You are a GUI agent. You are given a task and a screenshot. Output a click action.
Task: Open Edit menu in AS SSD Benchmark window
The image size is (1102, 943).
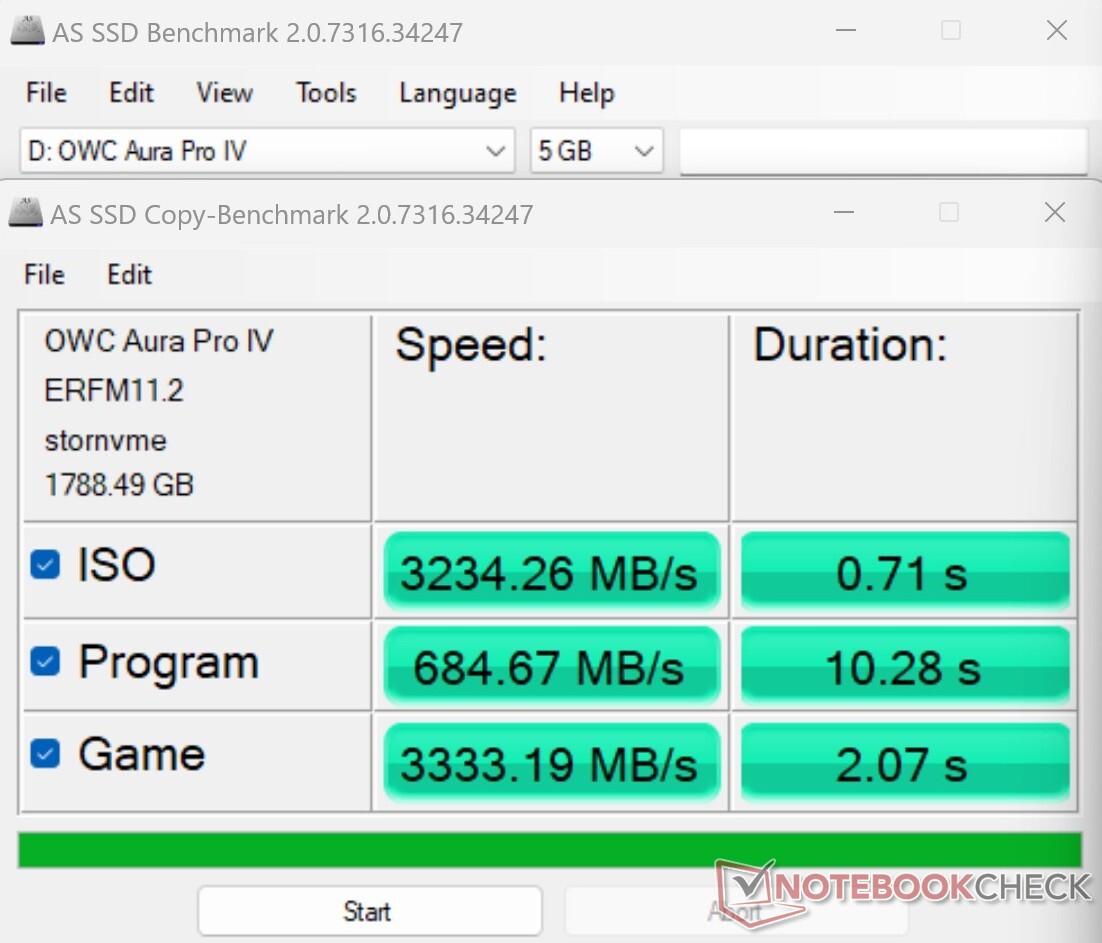[131, 93]
